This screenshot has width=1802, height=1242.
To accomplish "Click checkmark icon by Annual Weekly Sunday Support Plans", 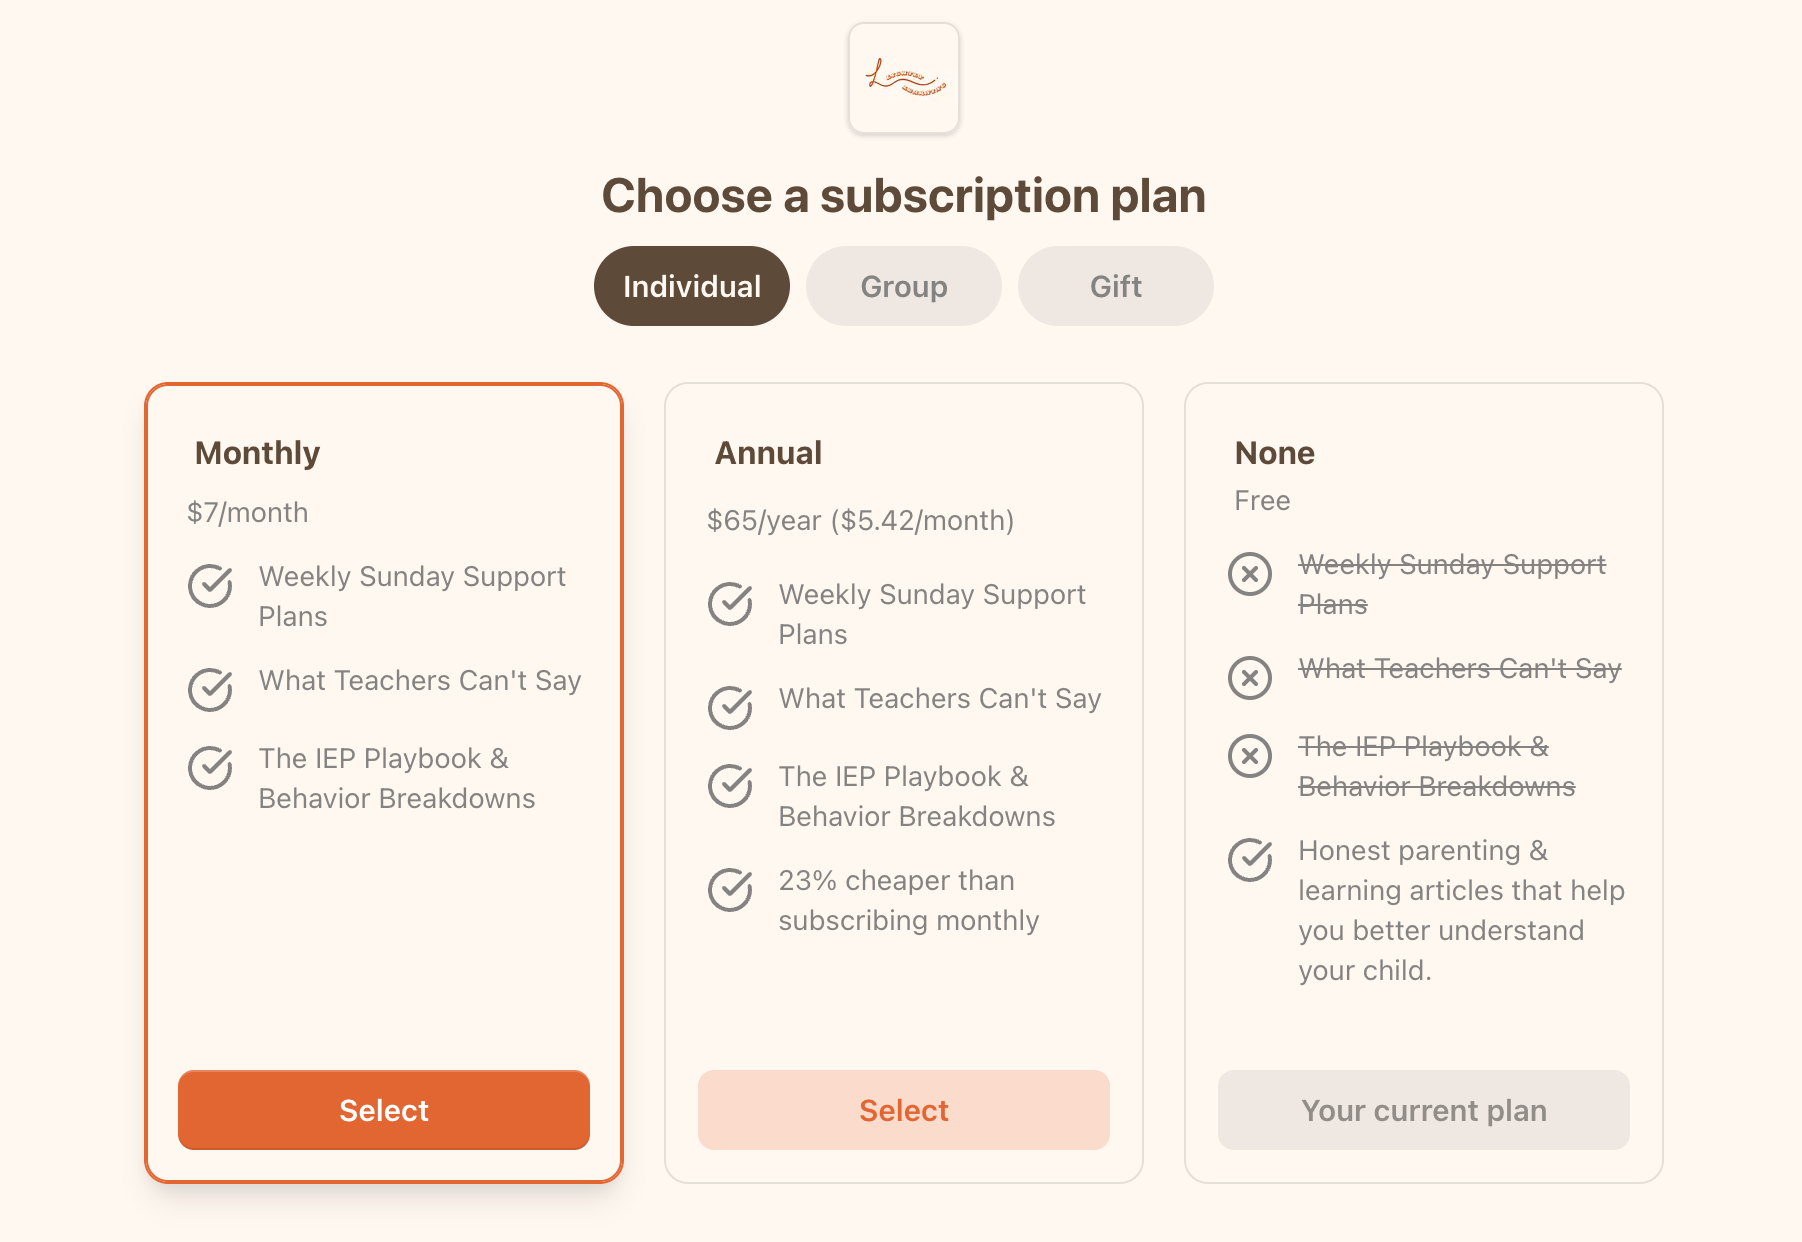I will 730,604.
